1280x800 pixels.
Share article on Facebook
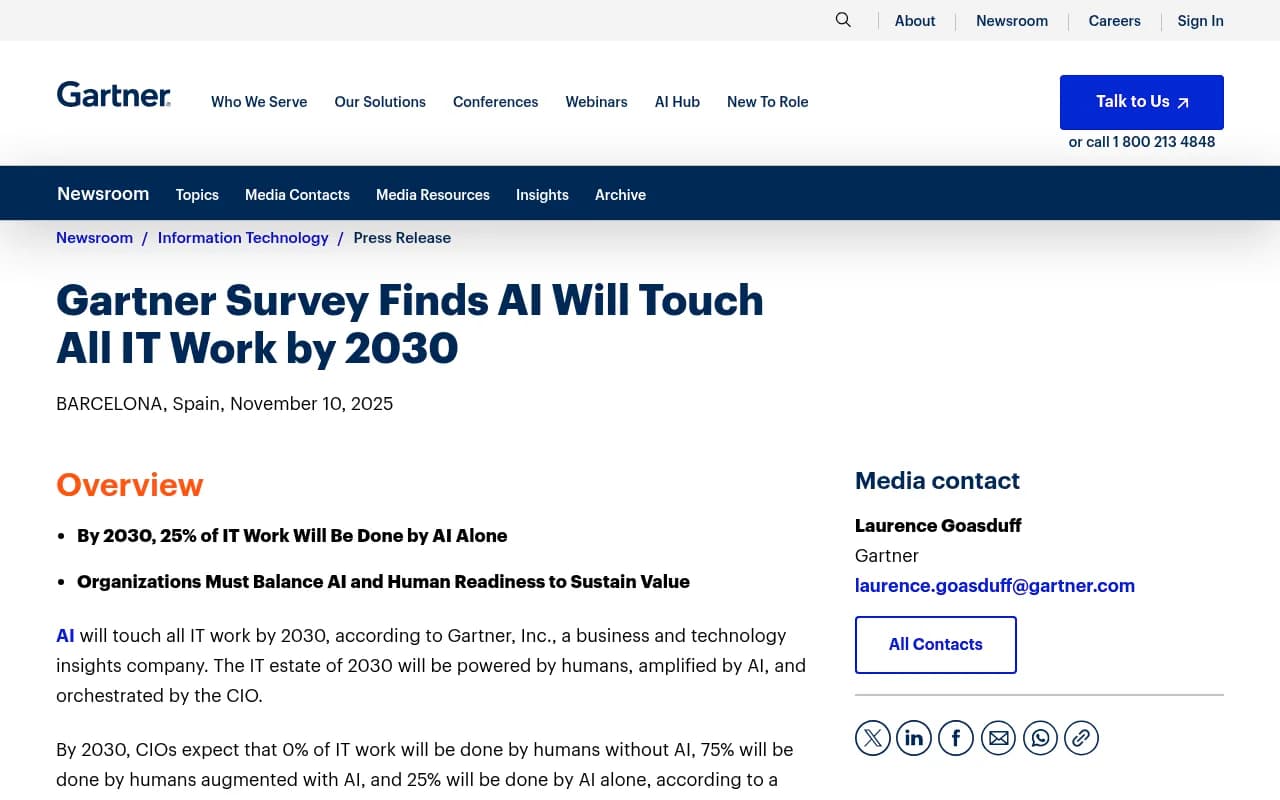pyautogui.click(x=956, y=737)
